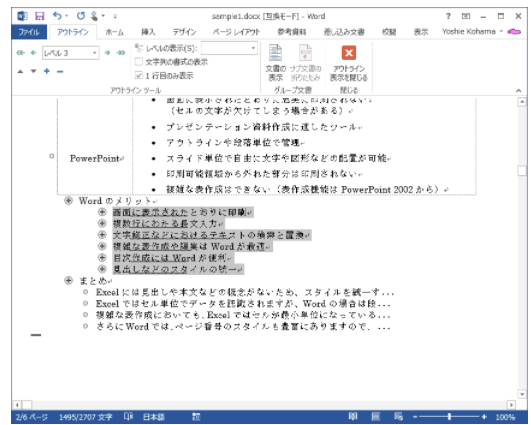Open ribbon display options icon

[x=466, y=16]
